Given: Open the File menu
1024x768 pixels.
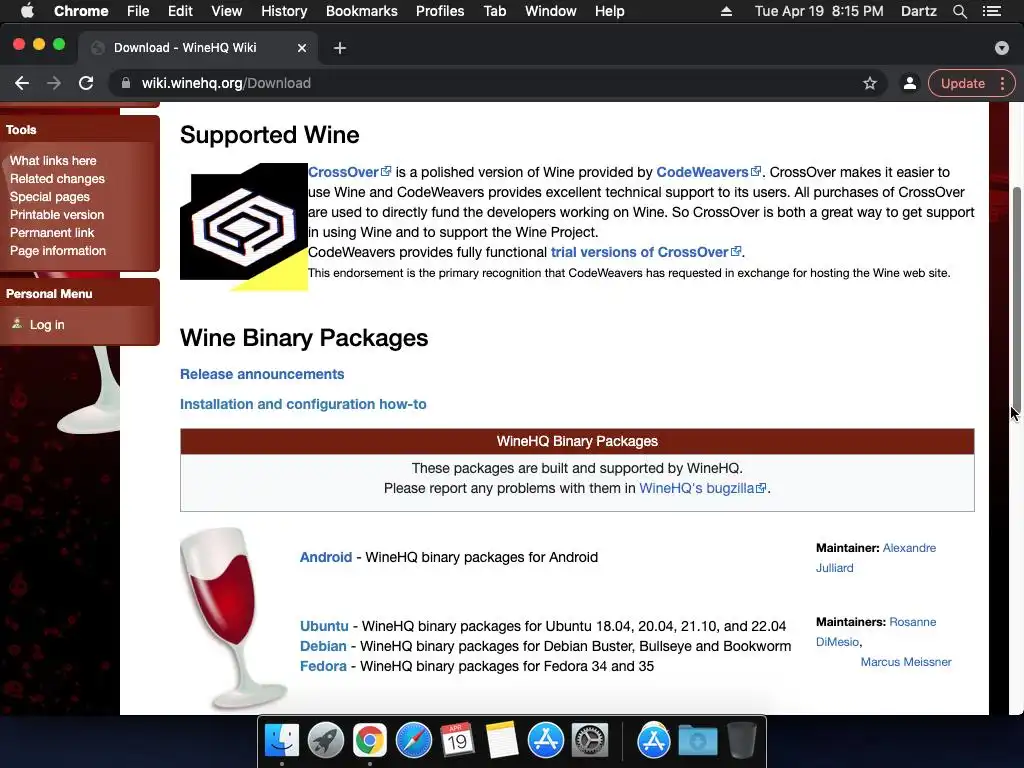Looking at the screenshot, I should coord(138,11).
